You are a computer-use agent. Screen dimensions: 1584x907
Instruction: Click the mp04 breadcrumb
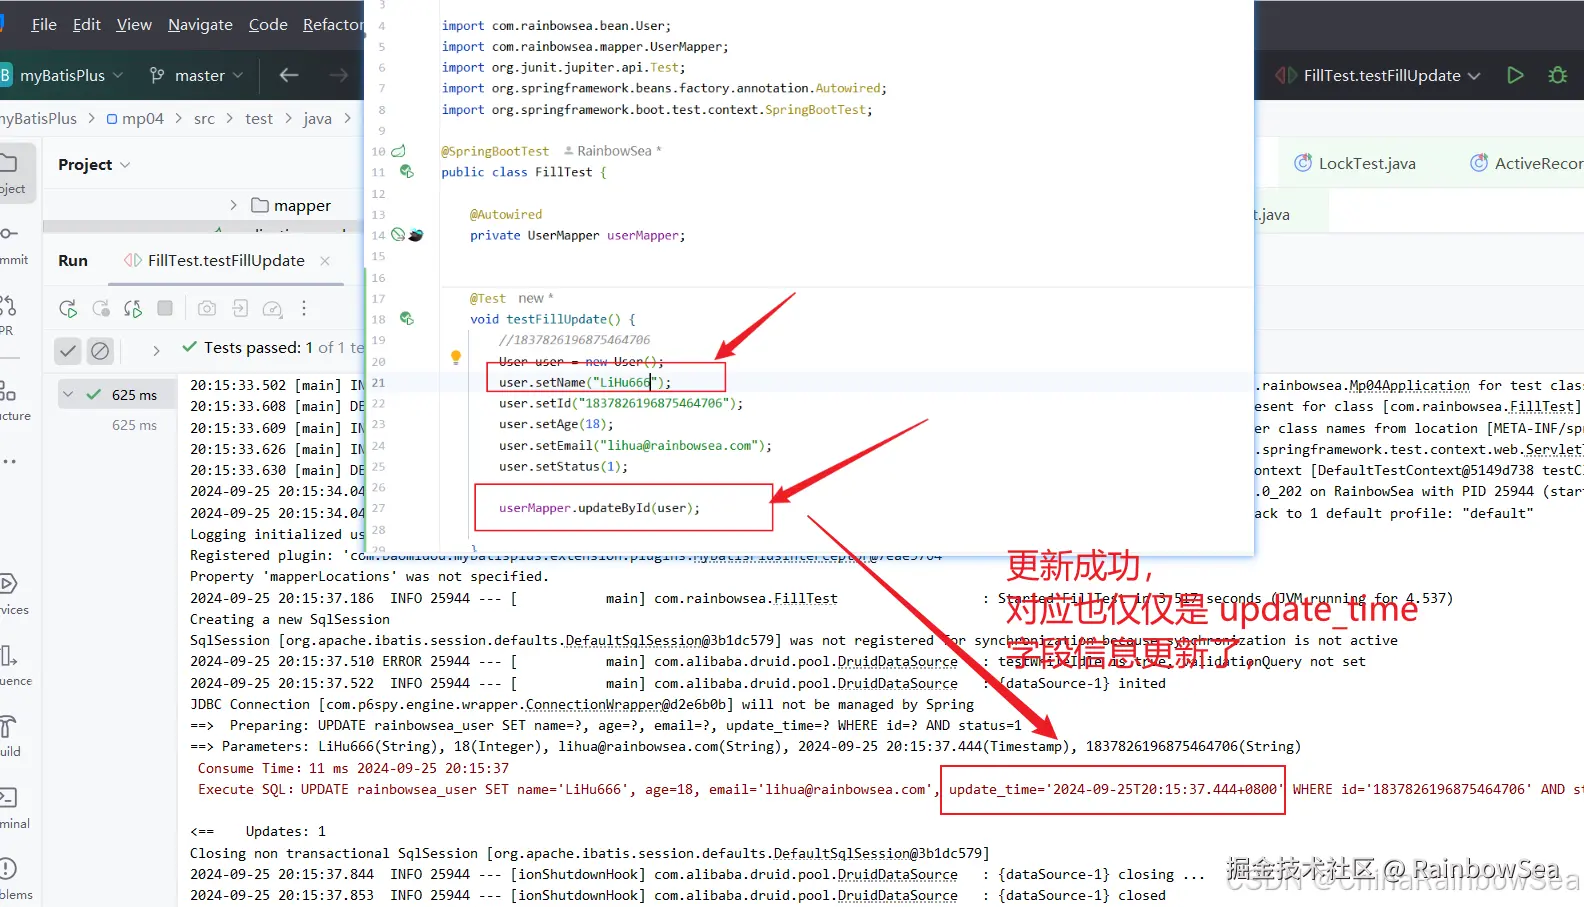135,118
